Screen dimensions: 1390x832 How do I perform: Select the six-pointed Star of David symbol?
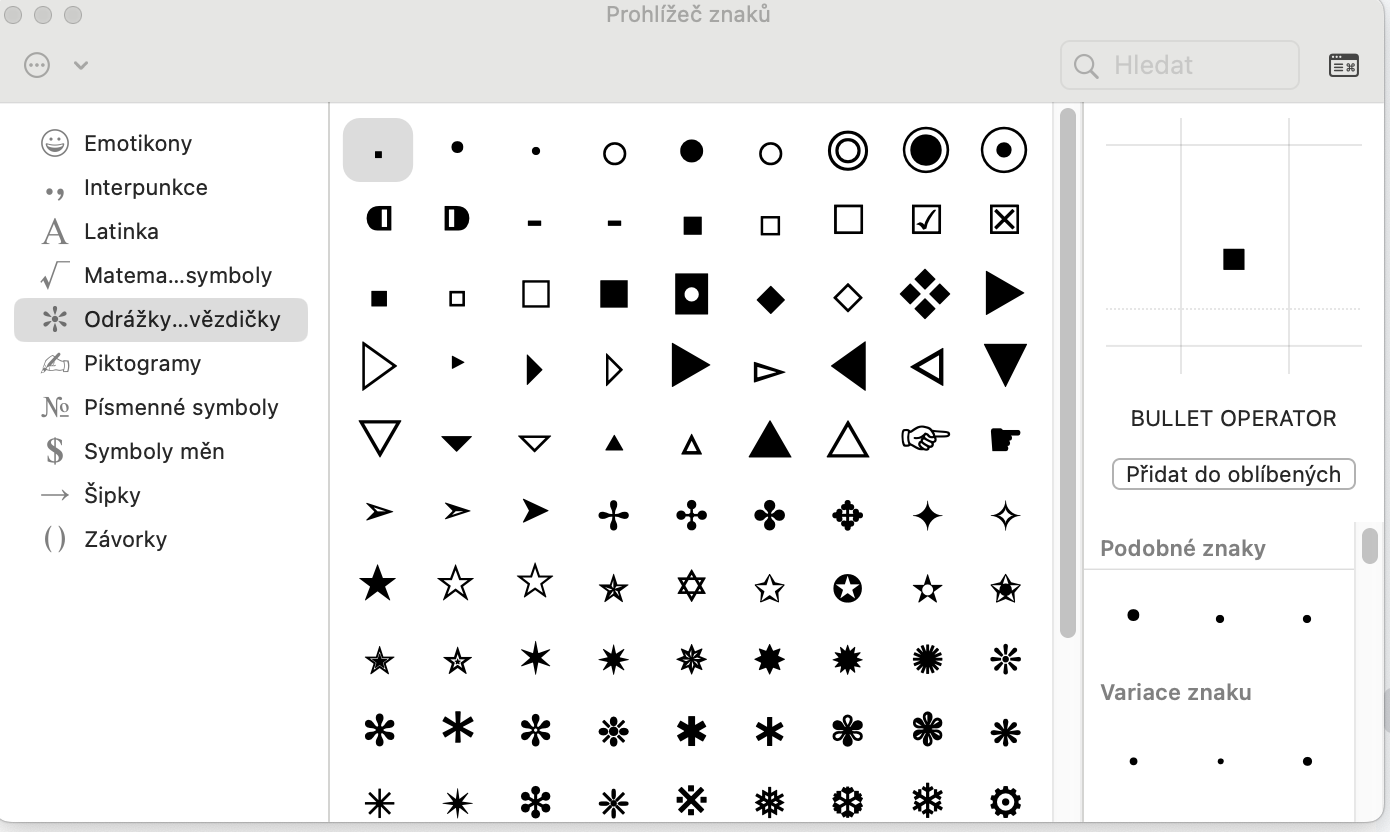pos(691,586)
